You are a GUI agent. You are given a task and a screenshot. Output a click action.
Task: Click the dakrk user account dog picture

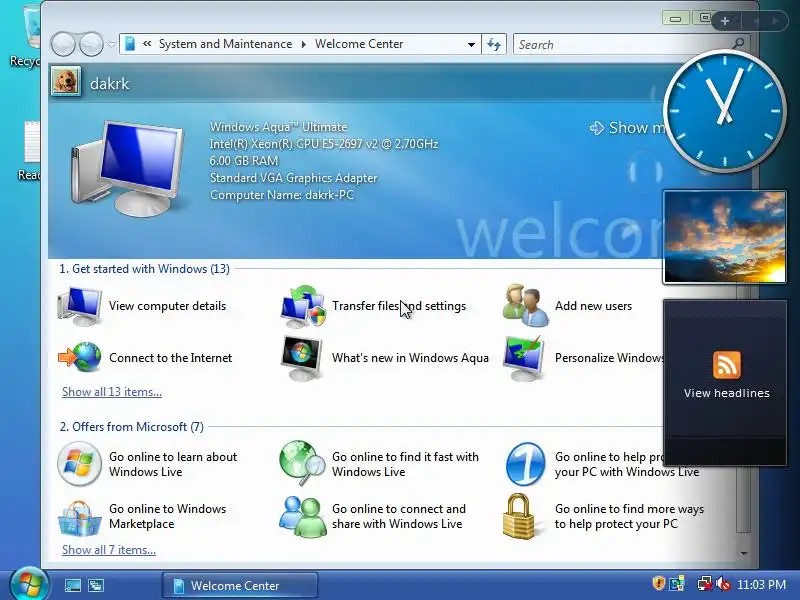(66, 81)
